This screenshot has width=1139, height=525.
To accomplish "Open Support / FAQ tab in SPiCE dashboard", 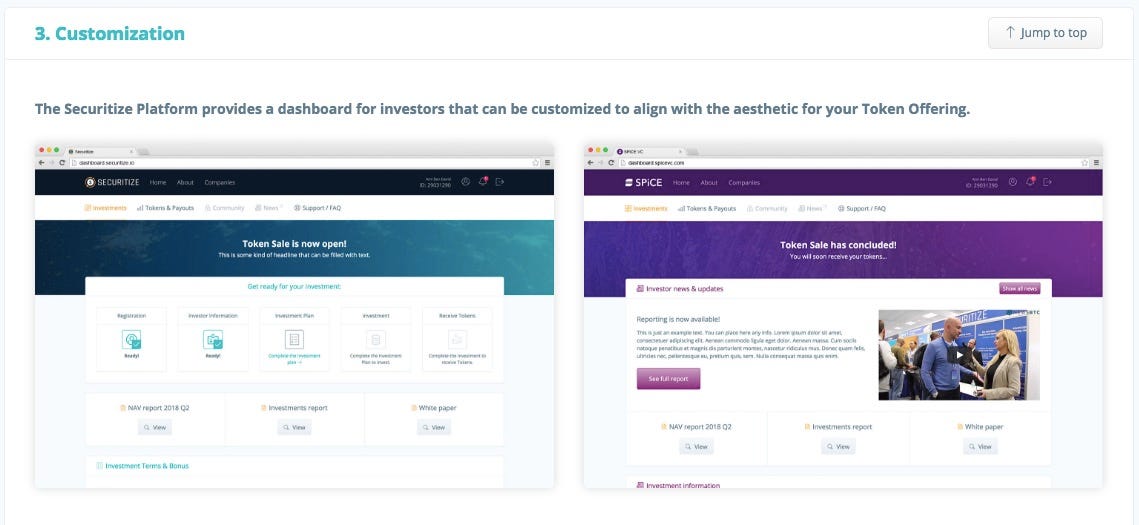I will 862,208.
